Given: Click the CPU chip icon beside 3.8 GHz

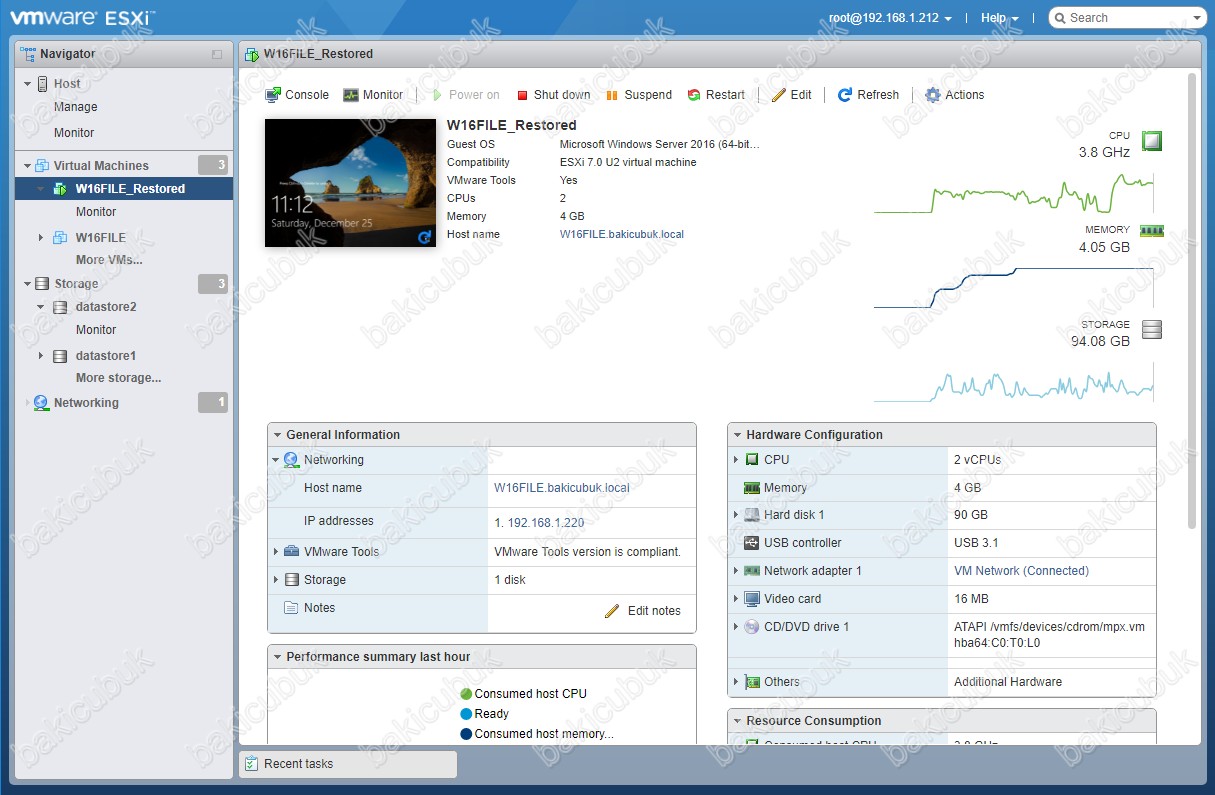Looking at the screenshot, I should (1152, 141).
